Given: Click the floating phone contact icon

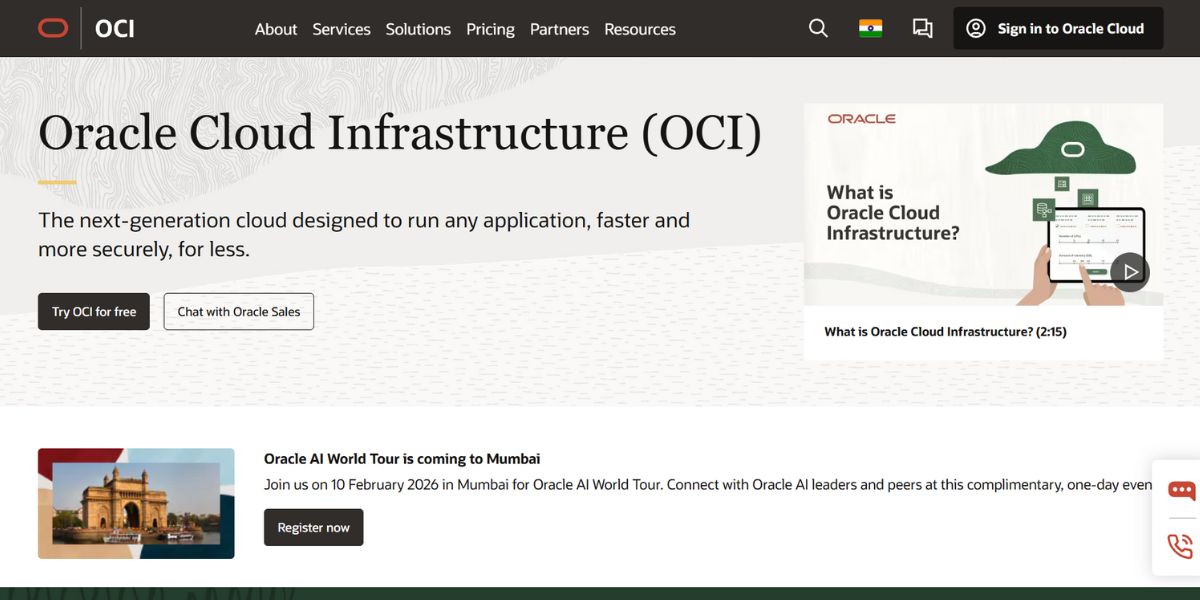Looking at the screenshot, I should pyautogui.click(x=1180, y=544).
